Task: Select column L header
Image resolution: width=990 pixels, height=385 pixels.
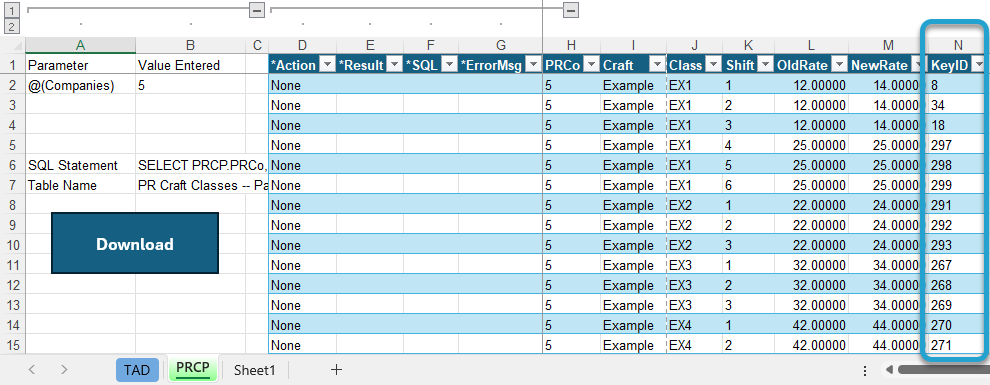Action: click(811, 45)
